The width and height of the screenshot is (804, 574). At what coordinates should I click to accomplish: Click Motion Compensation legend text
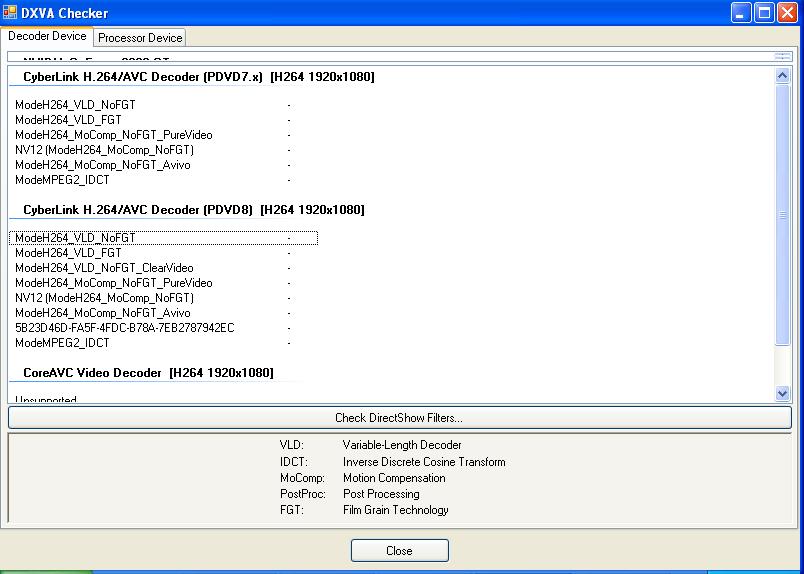click(394, 478)
